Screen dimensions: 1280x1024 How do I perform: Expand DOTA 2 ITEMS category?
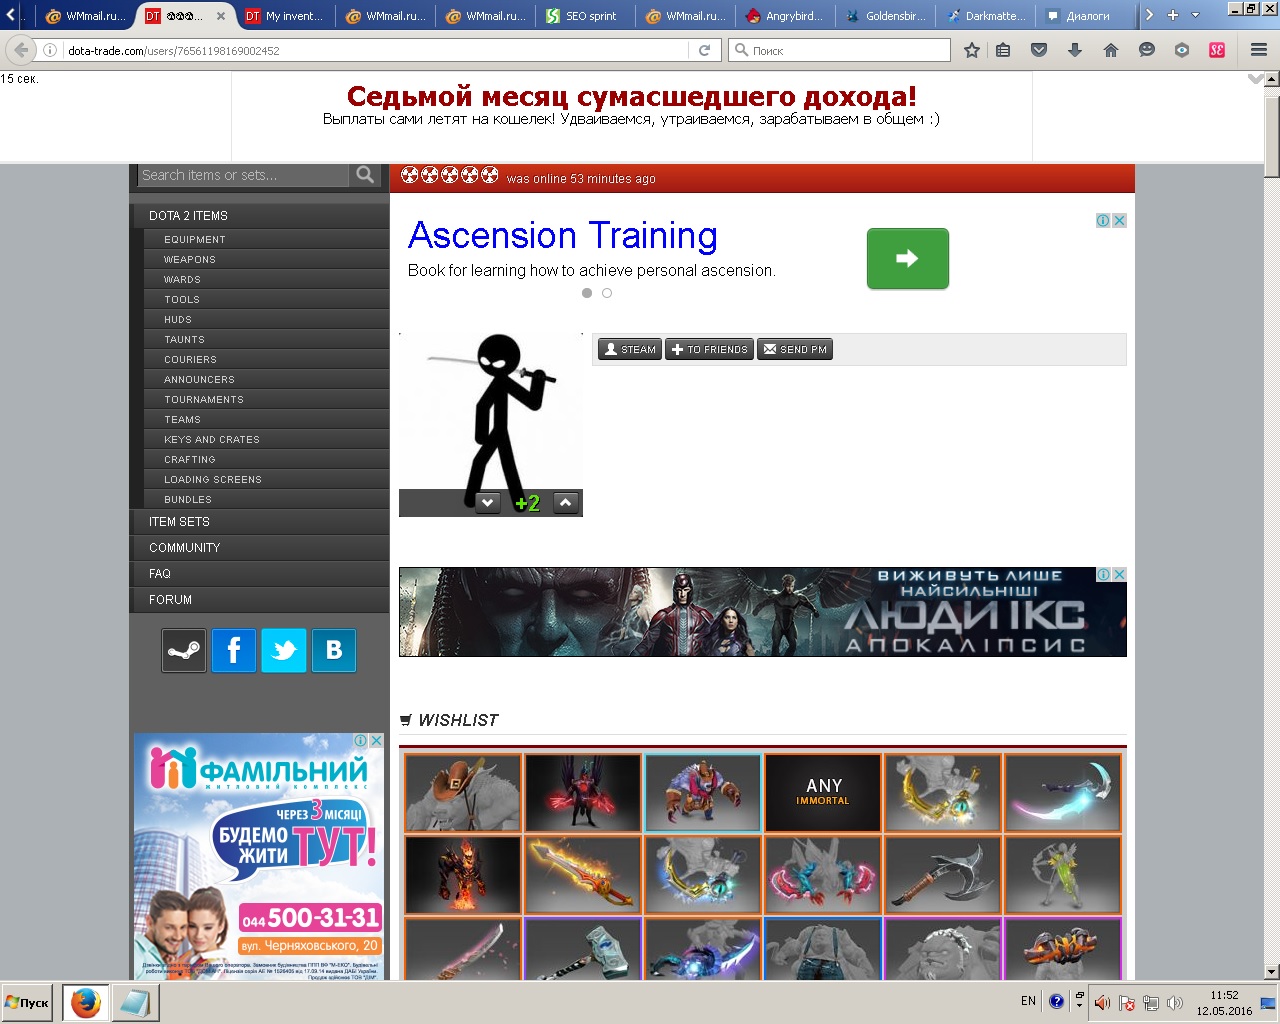click(260, 216)
